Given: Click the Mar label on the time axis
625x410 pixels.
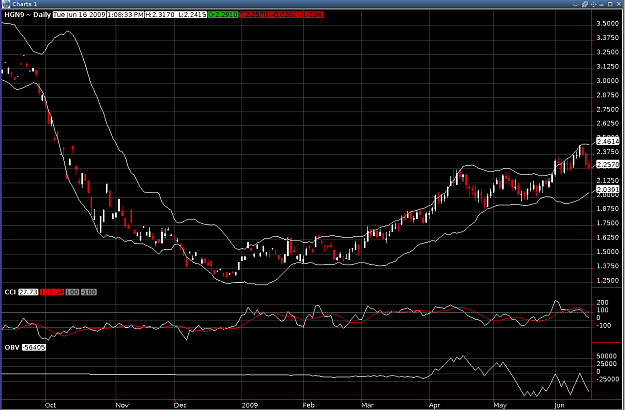Looking at the screenshot, I should [368, 405].
